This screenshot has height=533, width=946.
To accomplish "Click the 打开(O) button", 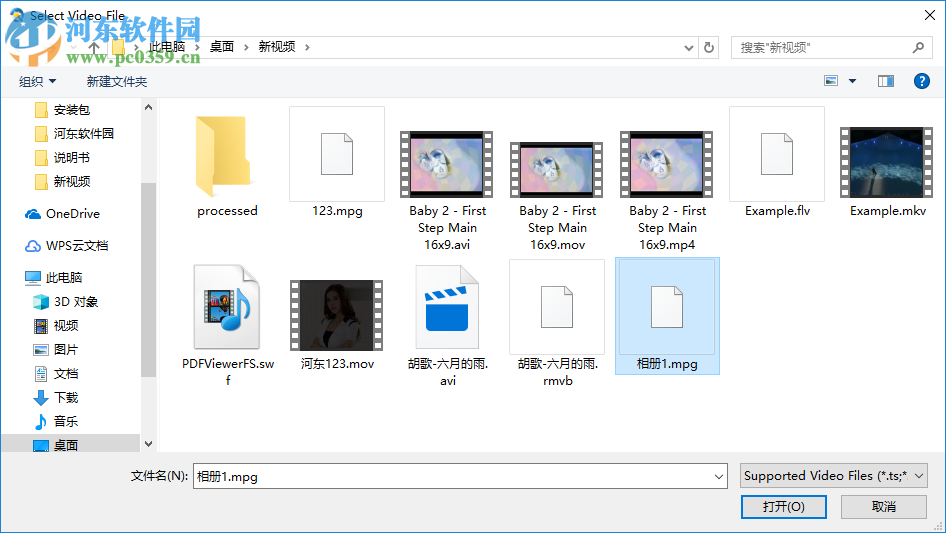I will 784,506.
